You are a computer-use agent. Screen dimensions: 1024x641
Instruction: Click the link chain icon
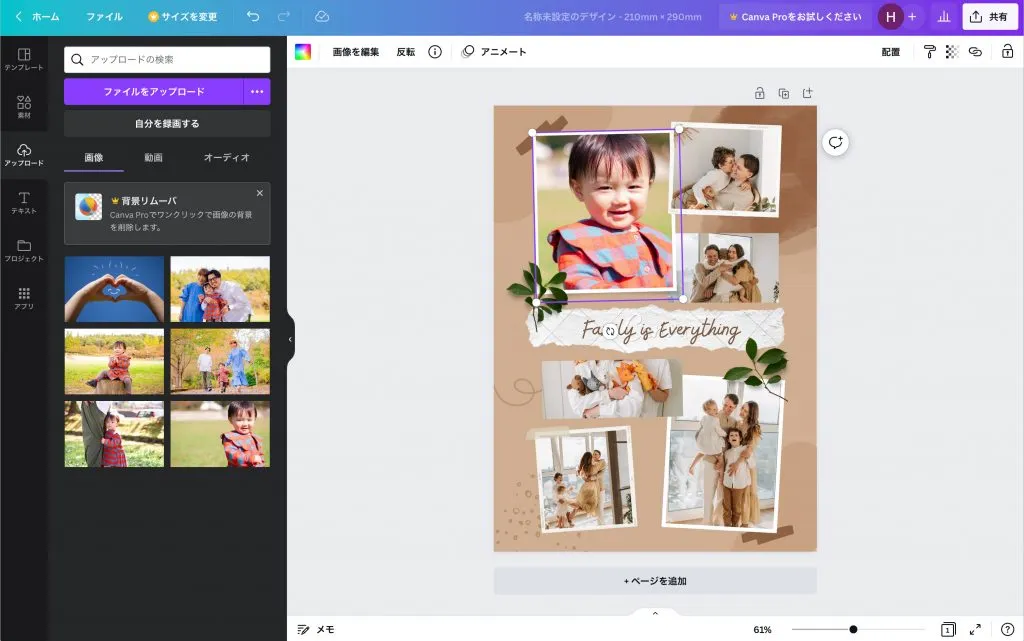tap(975, 52)
